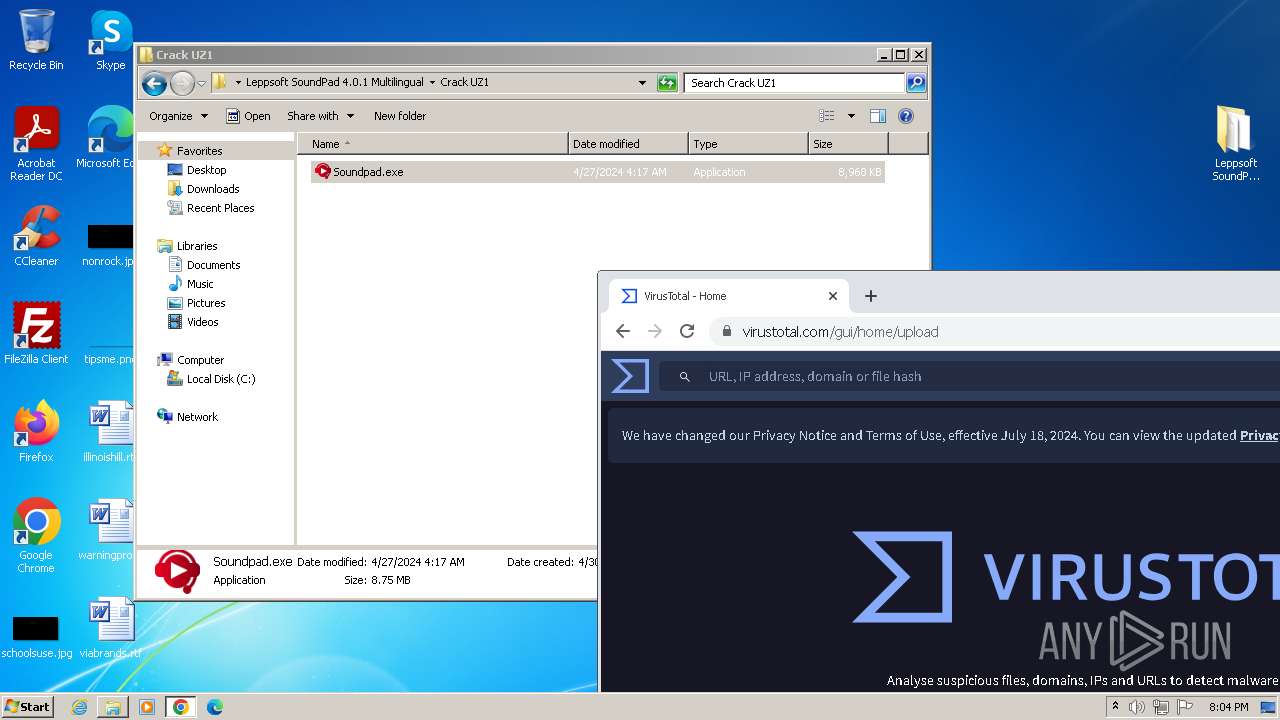
Task: Open Pictures library in navigation pane
Action: 206,303
